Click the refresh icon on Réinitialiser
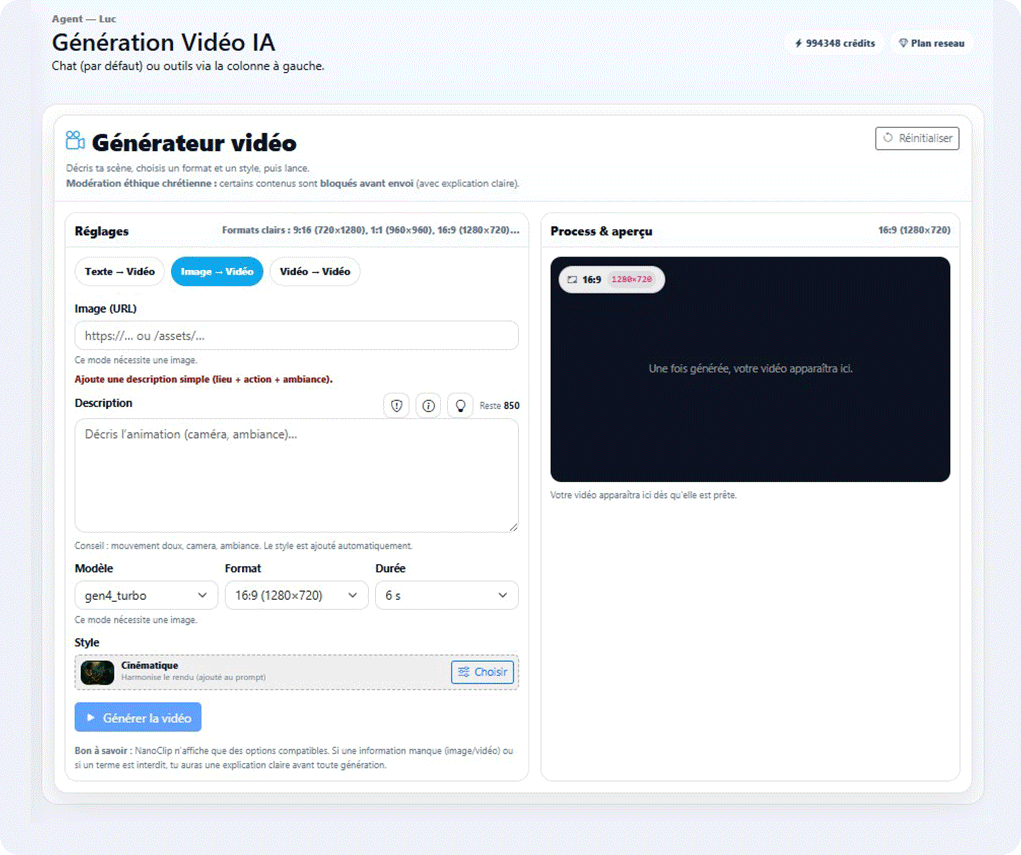The image size is (1021, 855). [x=888, y=138]
